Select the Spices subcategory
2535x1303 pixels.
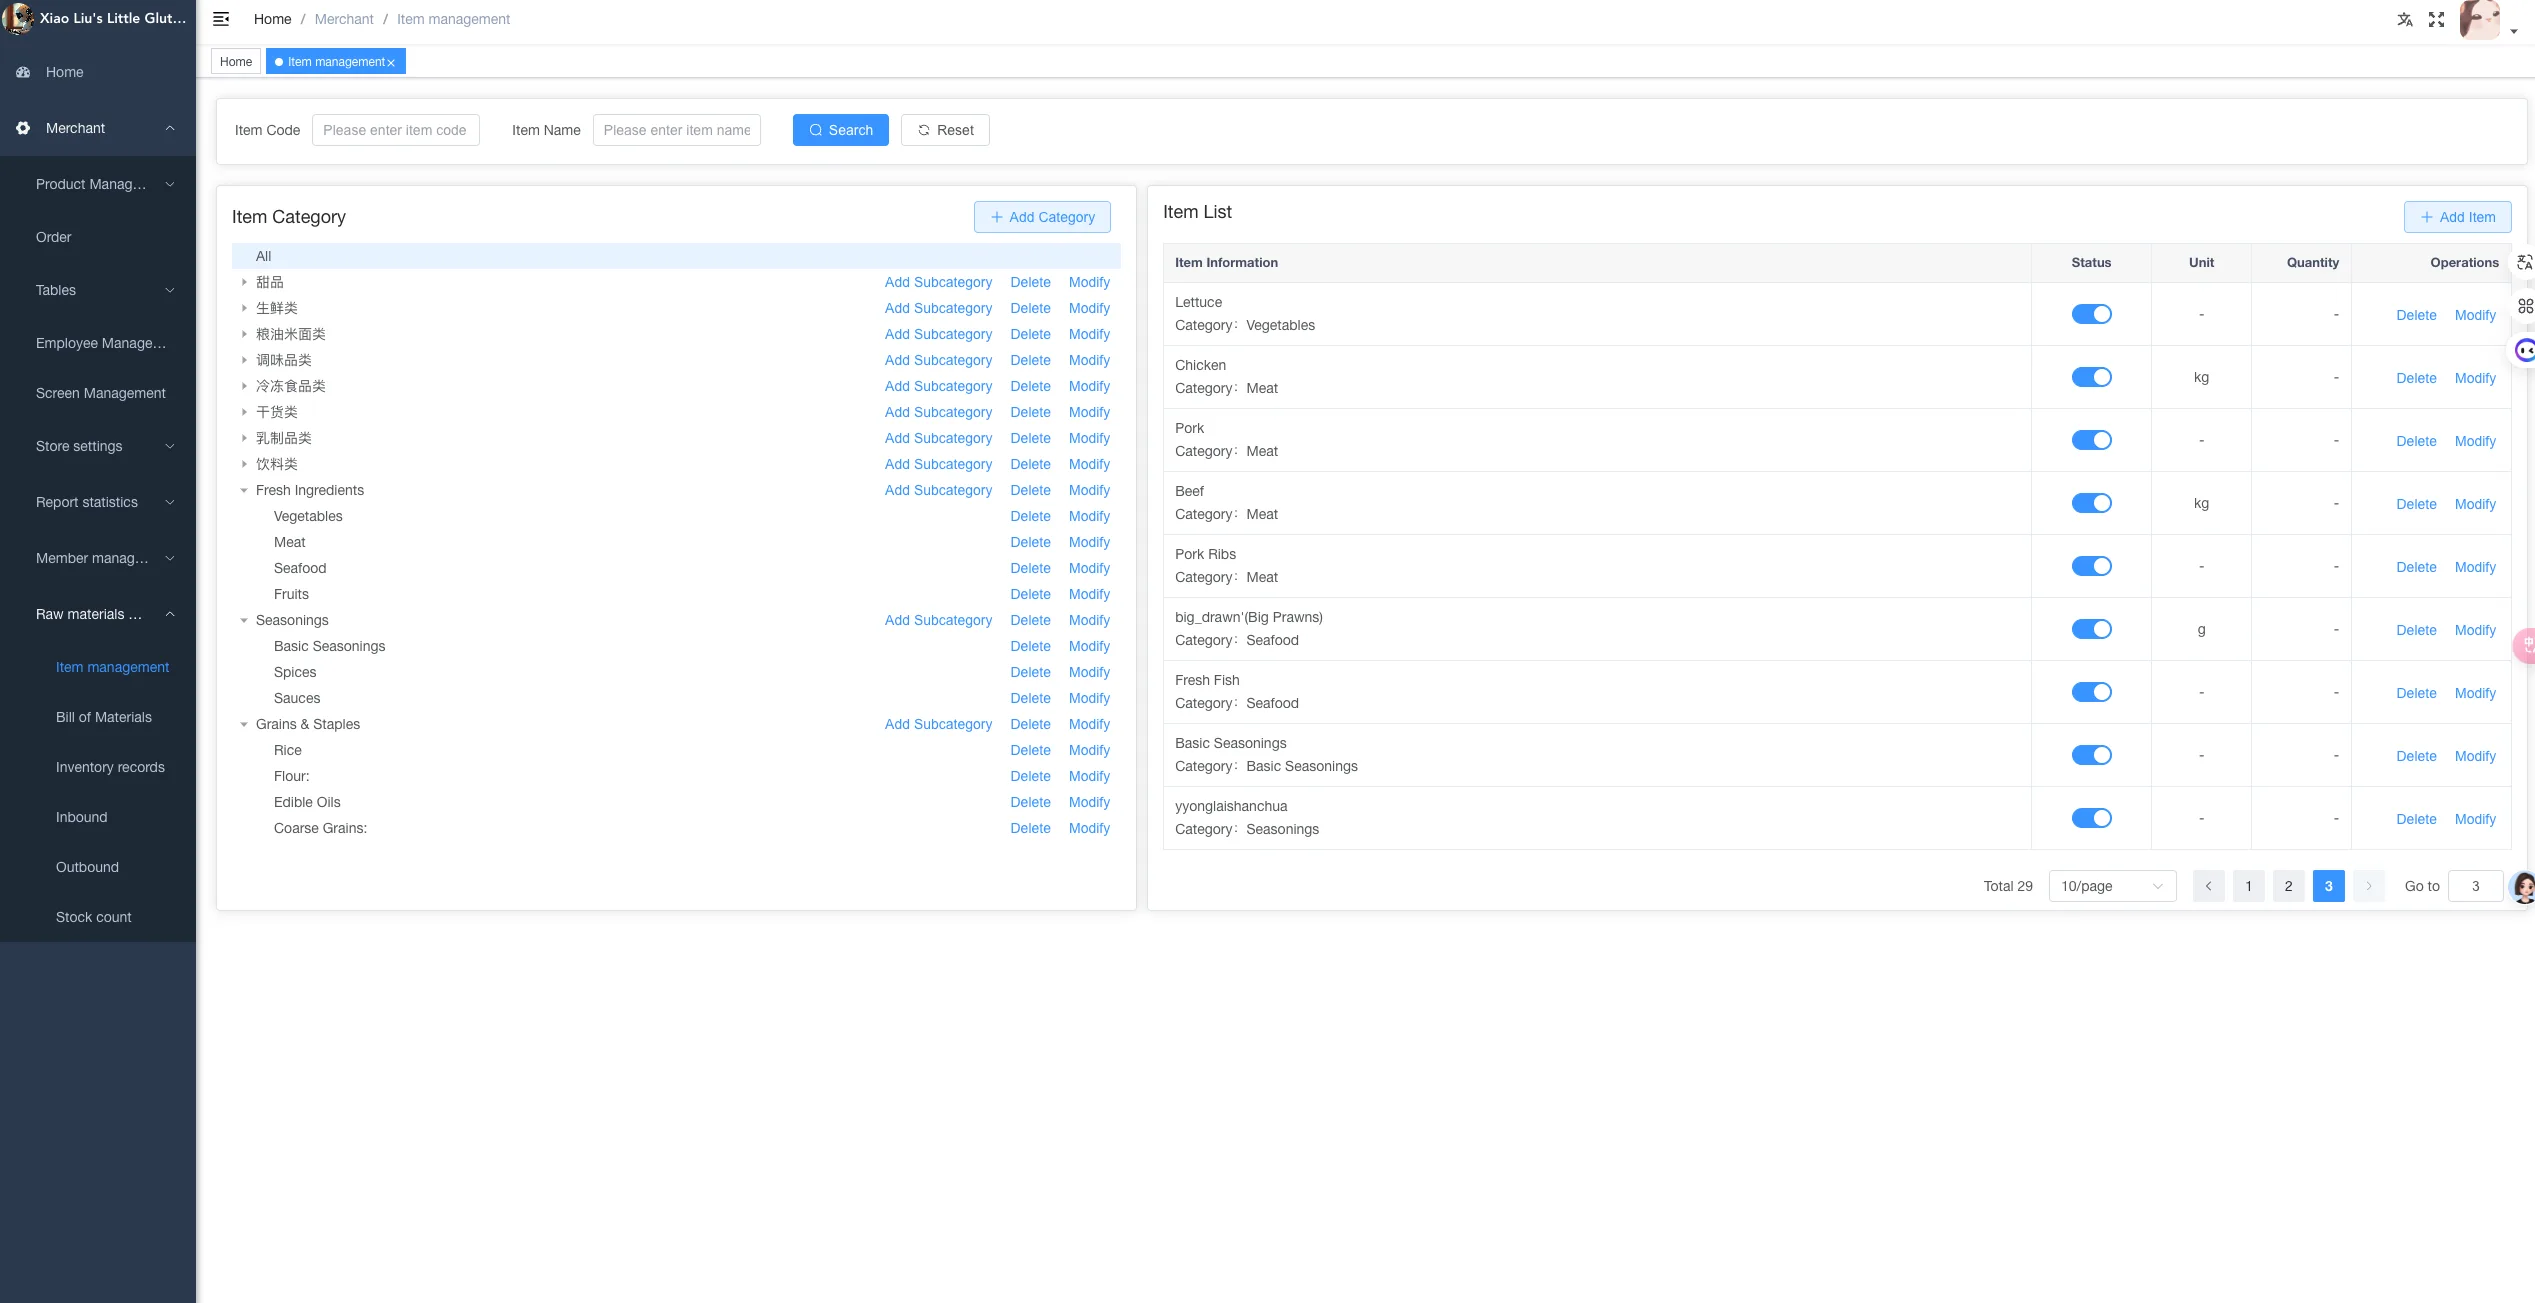point(295,672)
